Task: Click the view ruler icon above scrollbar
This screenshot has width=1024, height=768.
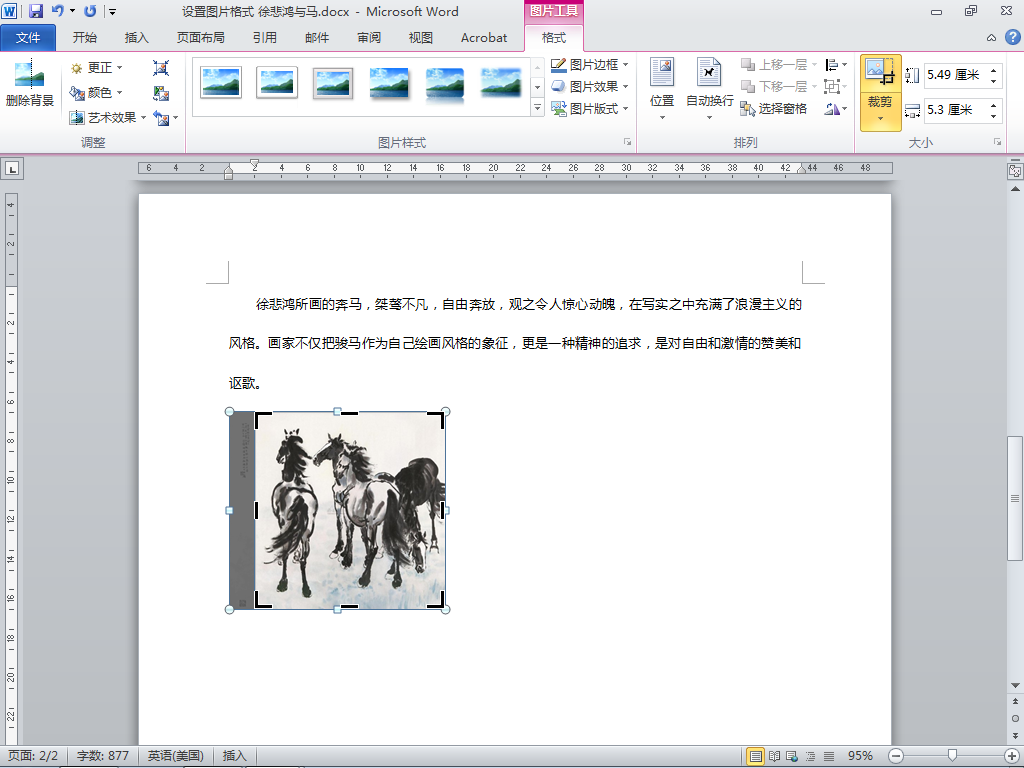Action: pos(1015,171)
